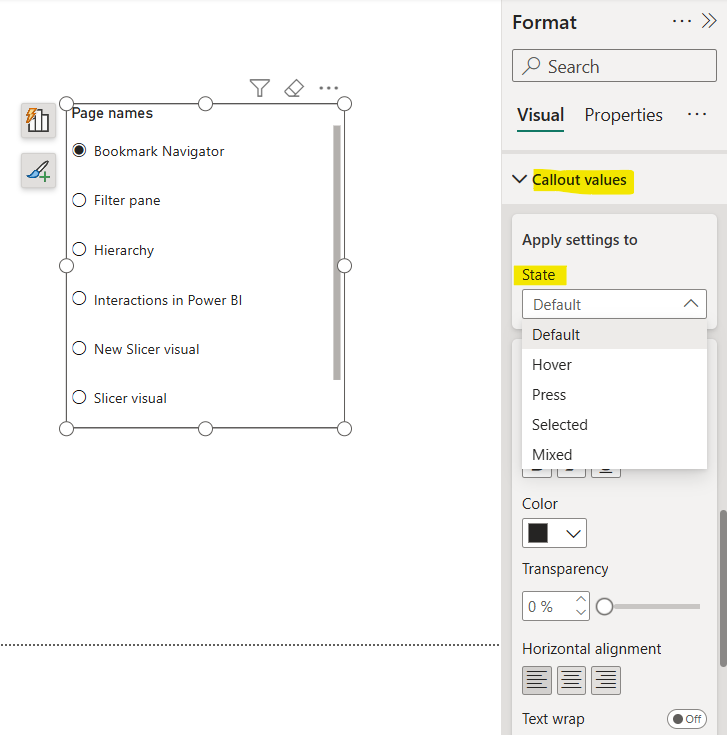Open slicer visual more options ellipsis
727x735 pixels.
329,88
